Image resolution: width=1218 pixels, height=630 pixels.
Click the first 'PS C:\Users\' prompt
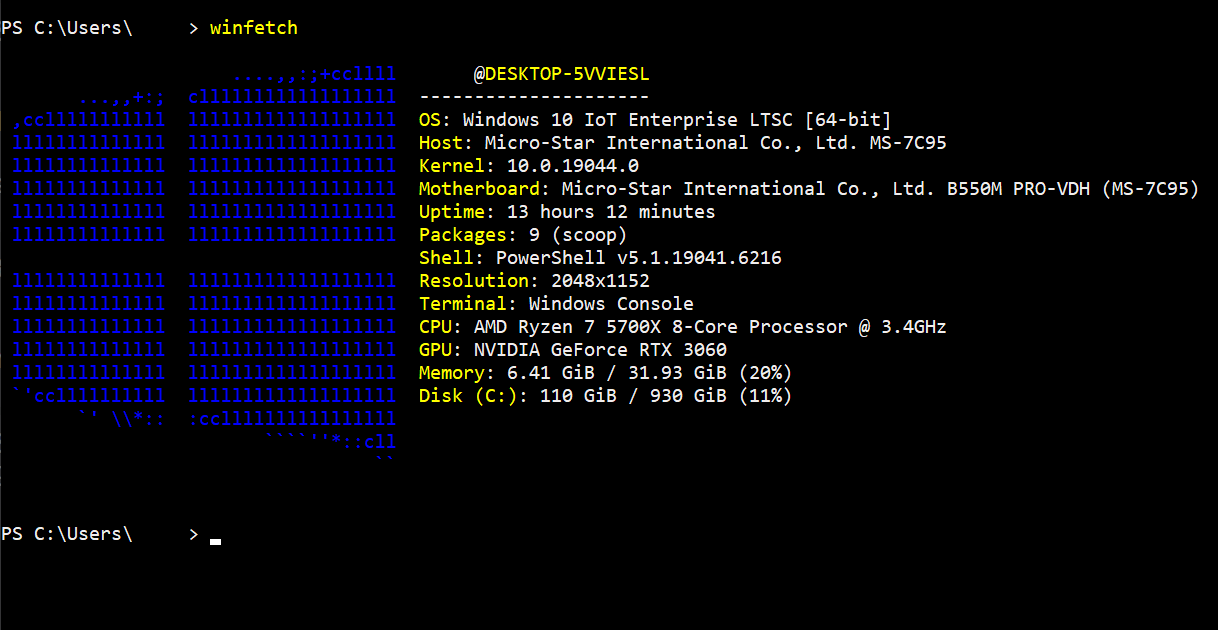tap(67, 28)
